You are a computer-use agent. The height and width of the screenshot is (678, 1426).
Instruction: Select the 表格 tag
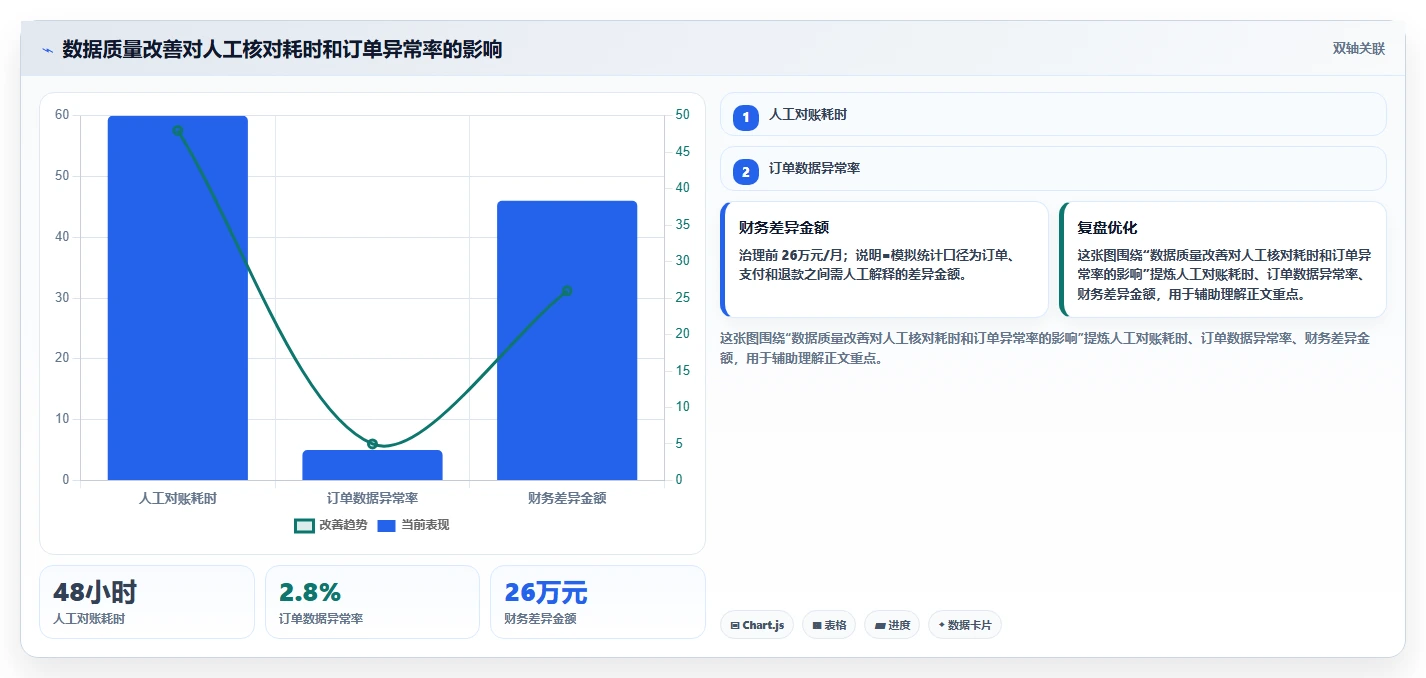(x=829, y=625)
